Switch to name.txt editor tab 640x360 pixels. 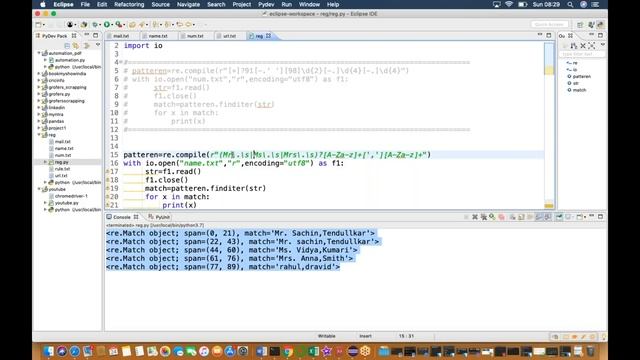pos(158,36)
